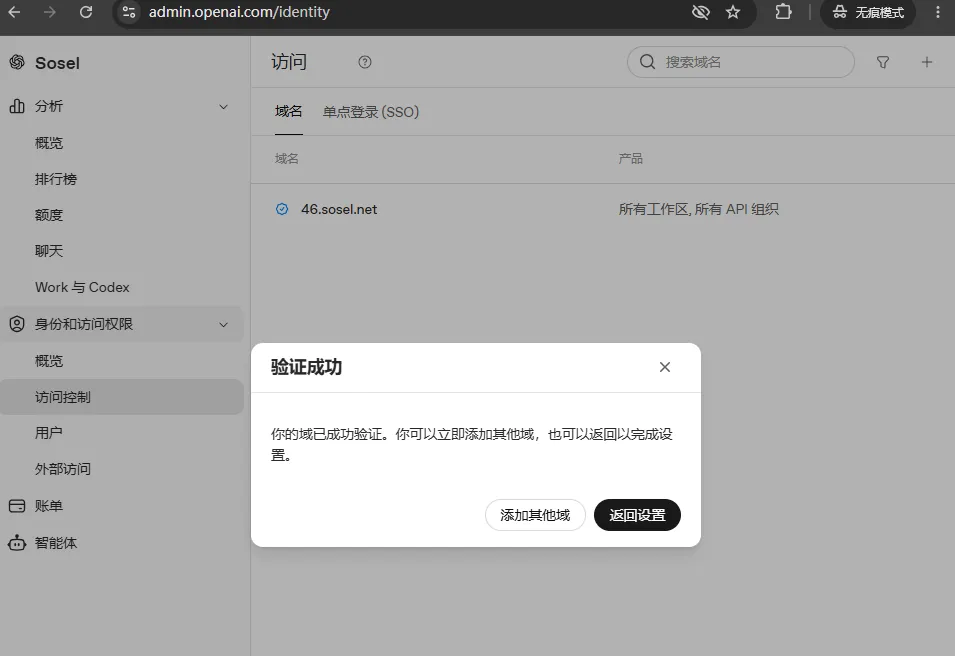Click the 返回设置 button

(x=637, y=515)
